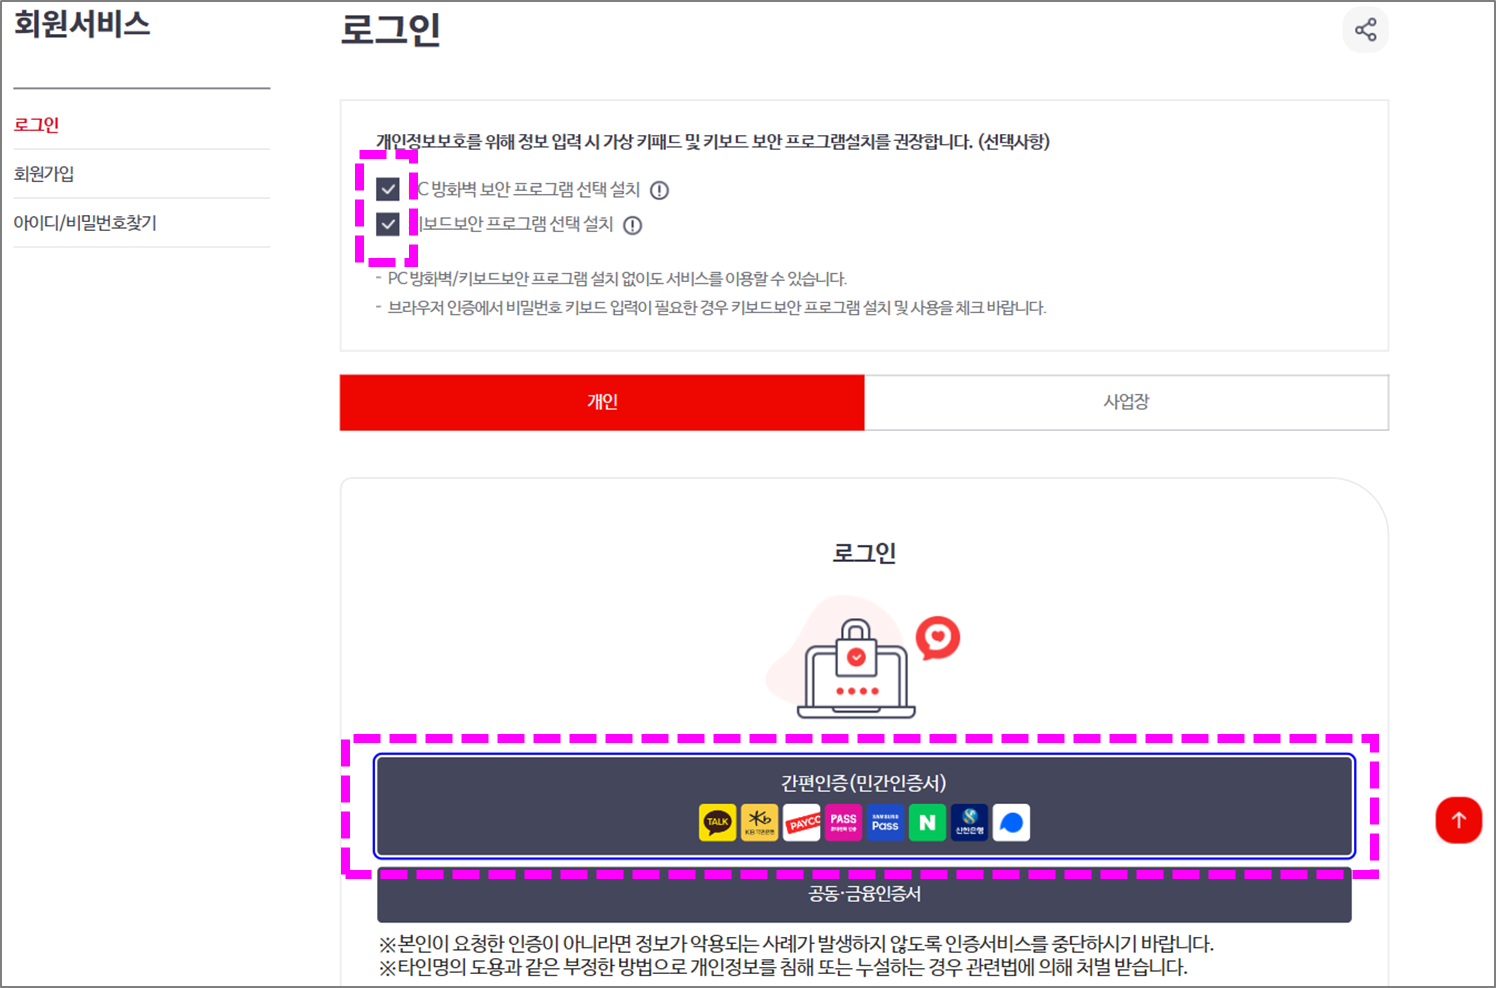Select the KakaoTalk authentication icon
The width and height of the screenshot is (1496, 988).
716,822
